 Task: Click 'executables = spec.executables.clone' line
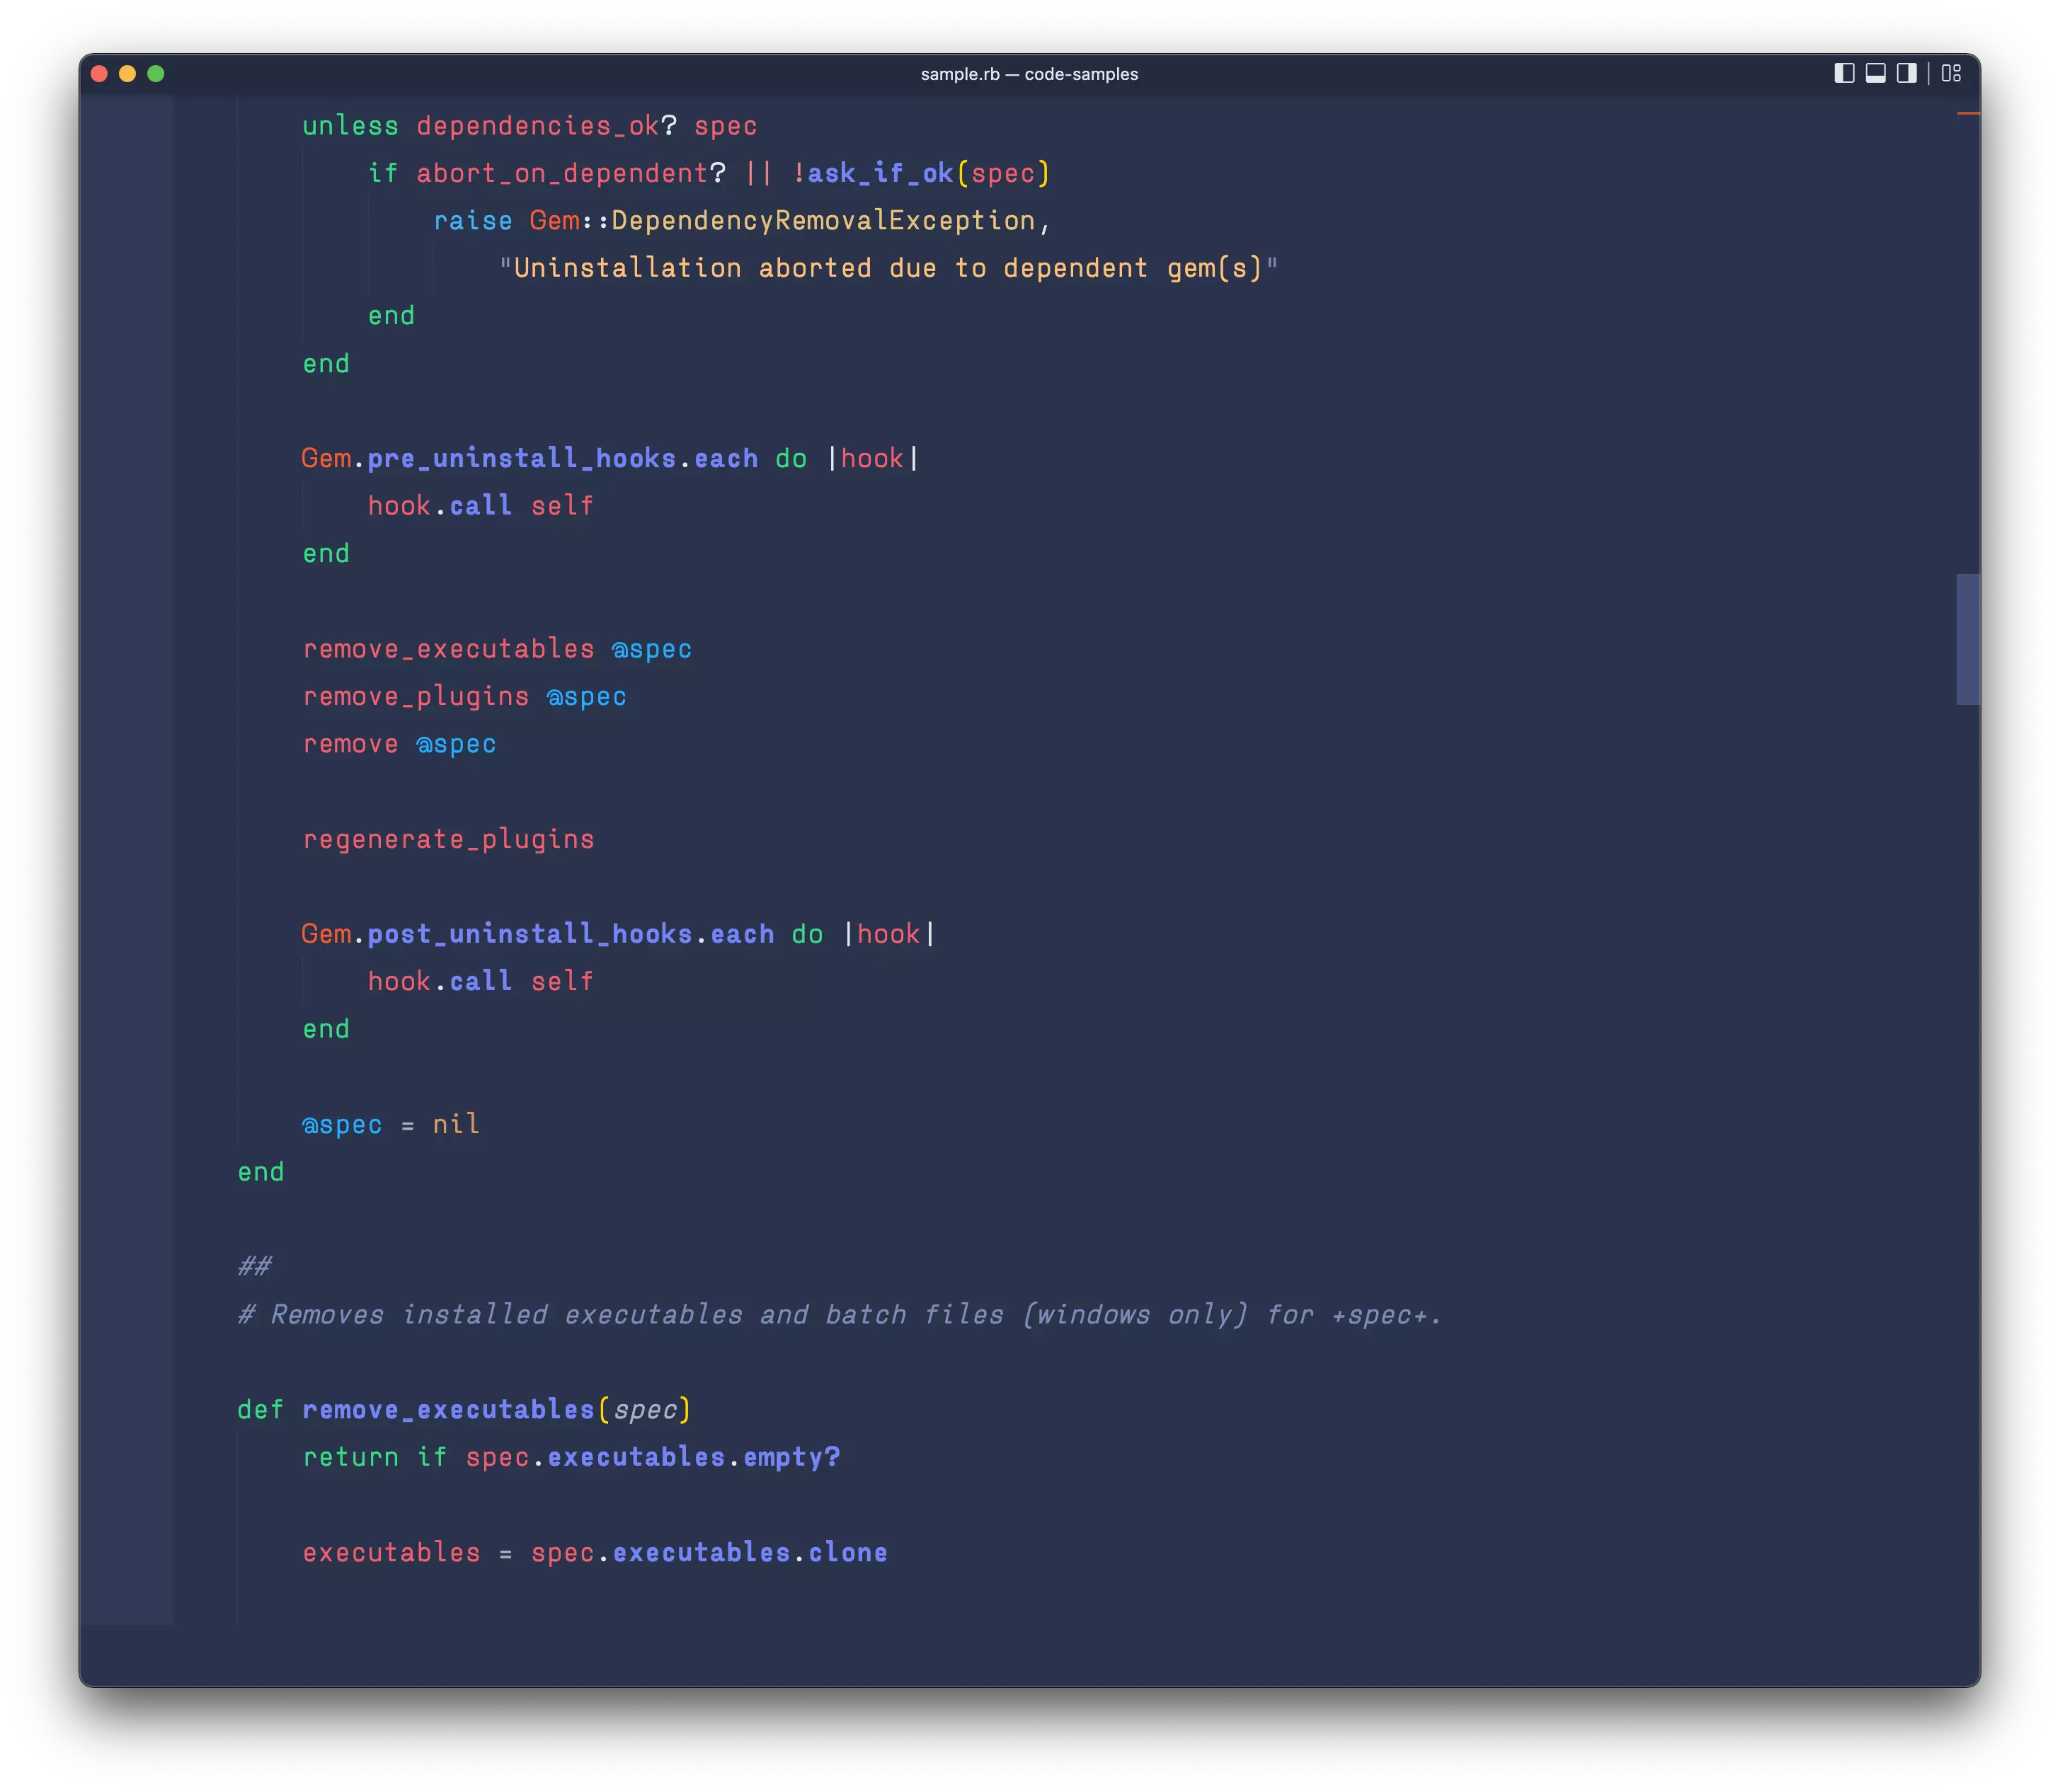pos(595,1552)
